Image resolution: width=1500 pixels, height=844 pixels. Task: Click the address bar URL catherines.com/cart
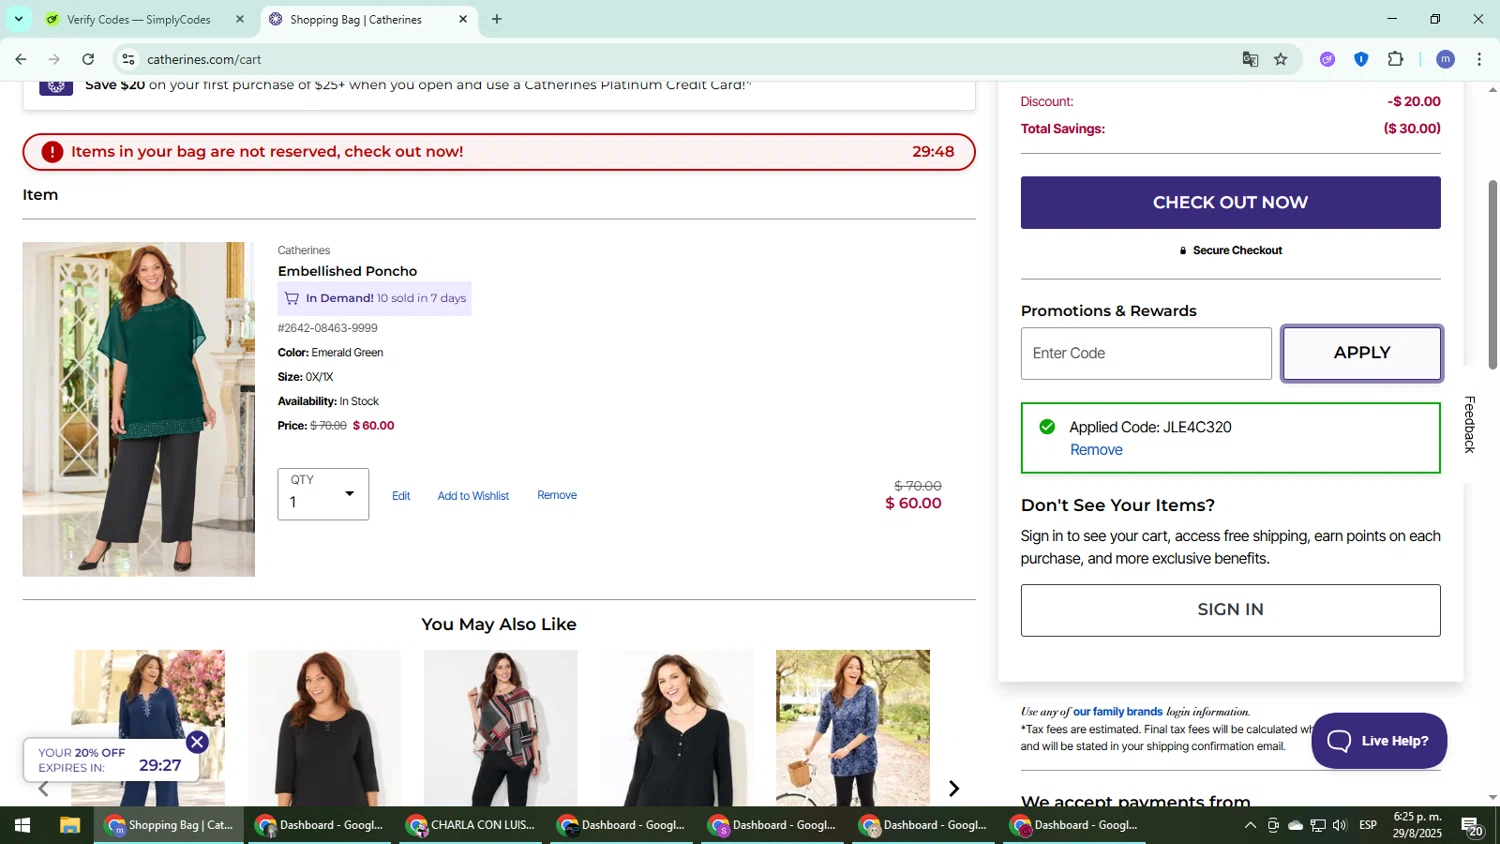[x=204, y=59]
